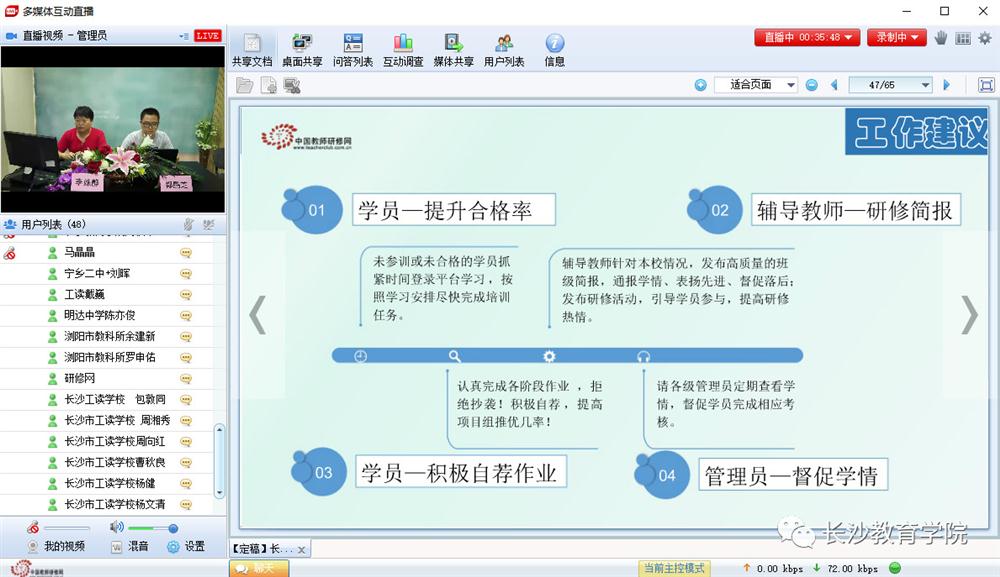Open the 互动调查 interactive survey

[403, 50]
